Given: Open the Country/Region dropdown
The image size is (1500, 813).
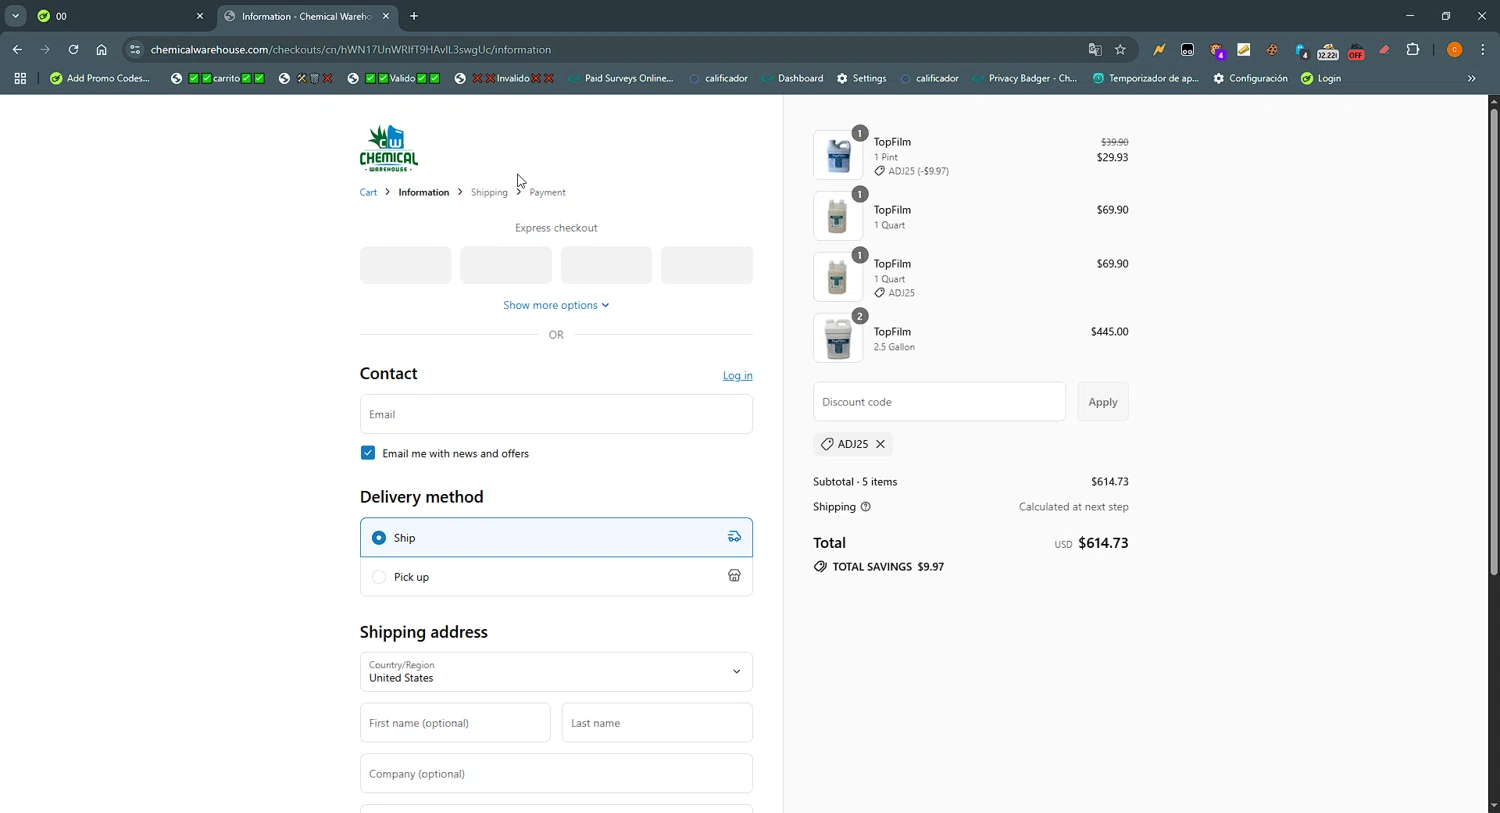Looking at the screenshot, I should coord(556,672).
